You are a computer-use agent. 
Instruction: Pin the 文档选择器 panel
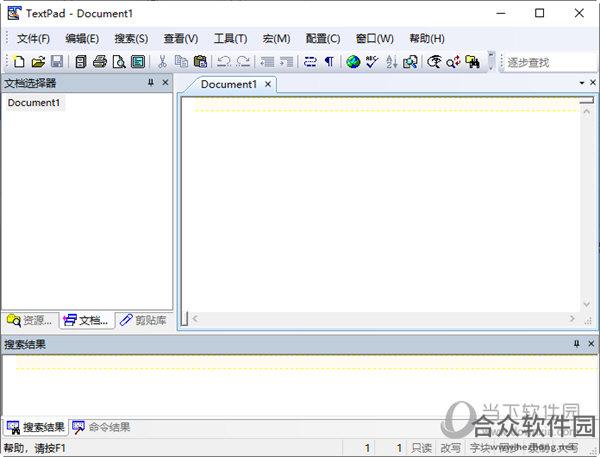click(x=151, y=82)
